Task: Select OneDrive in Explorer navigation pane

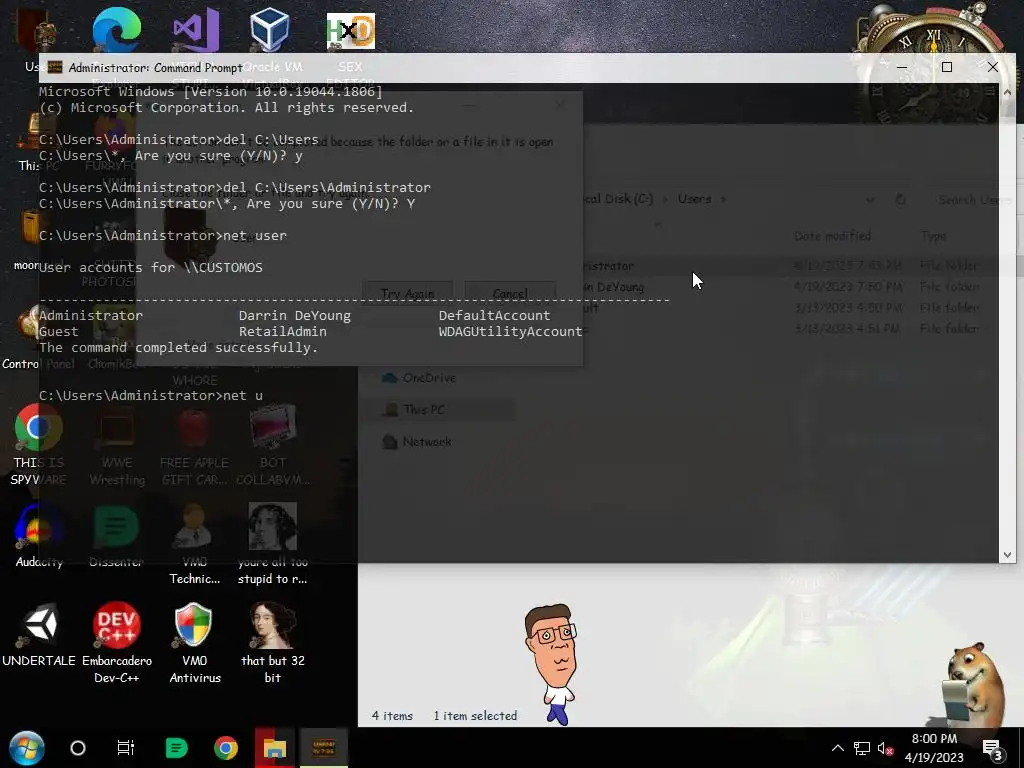Action: point(429,377)
